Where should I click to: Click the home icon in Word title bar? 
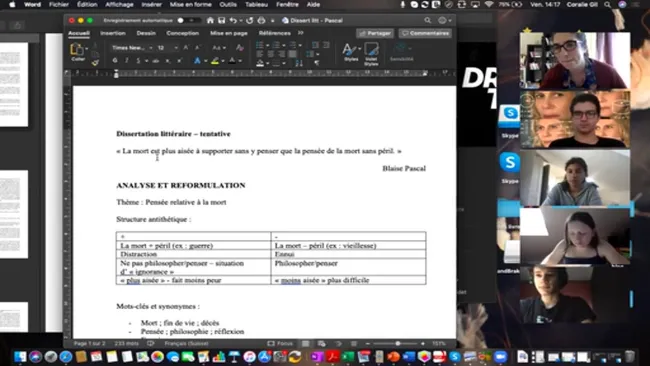[210, 20]
